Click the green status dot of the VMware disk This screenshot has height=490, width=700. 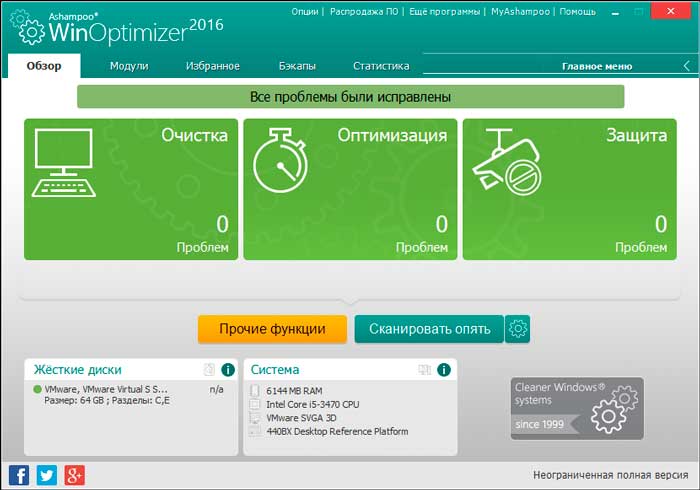coord(38,390)
